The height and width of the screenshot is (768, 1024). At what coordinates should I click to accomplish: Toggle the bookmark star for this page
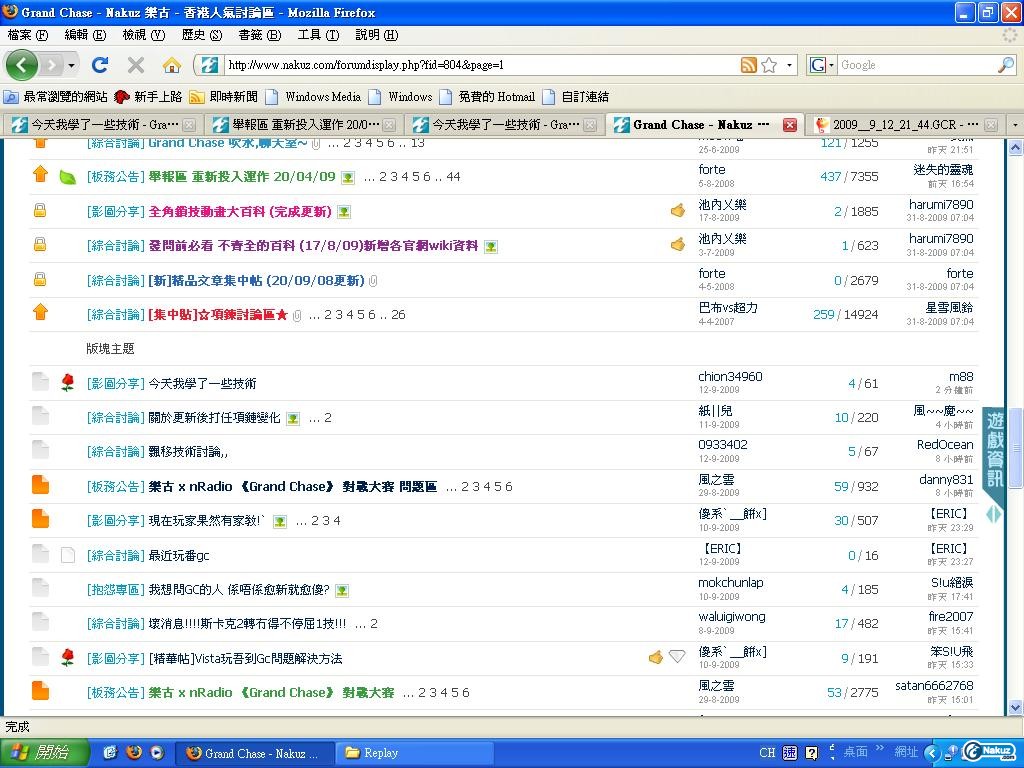click(769, 65)
